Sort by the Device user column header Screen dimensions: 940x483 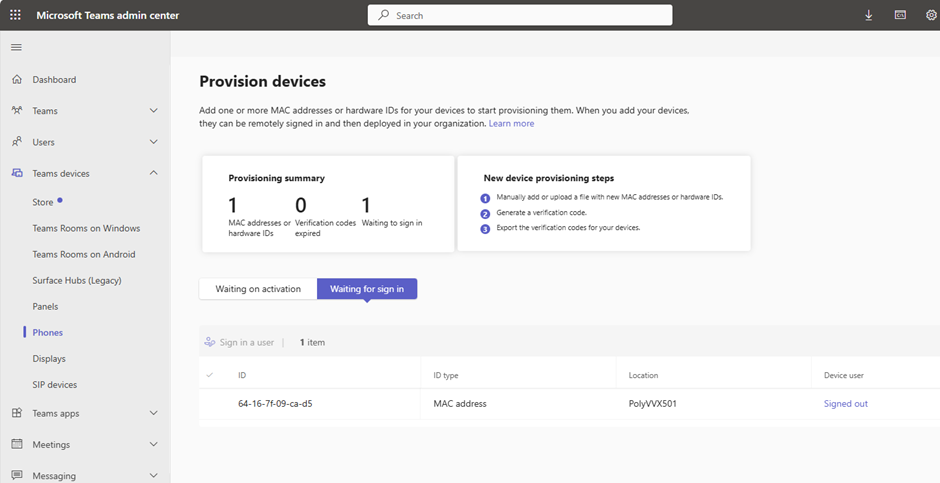(x=843, y=375)
